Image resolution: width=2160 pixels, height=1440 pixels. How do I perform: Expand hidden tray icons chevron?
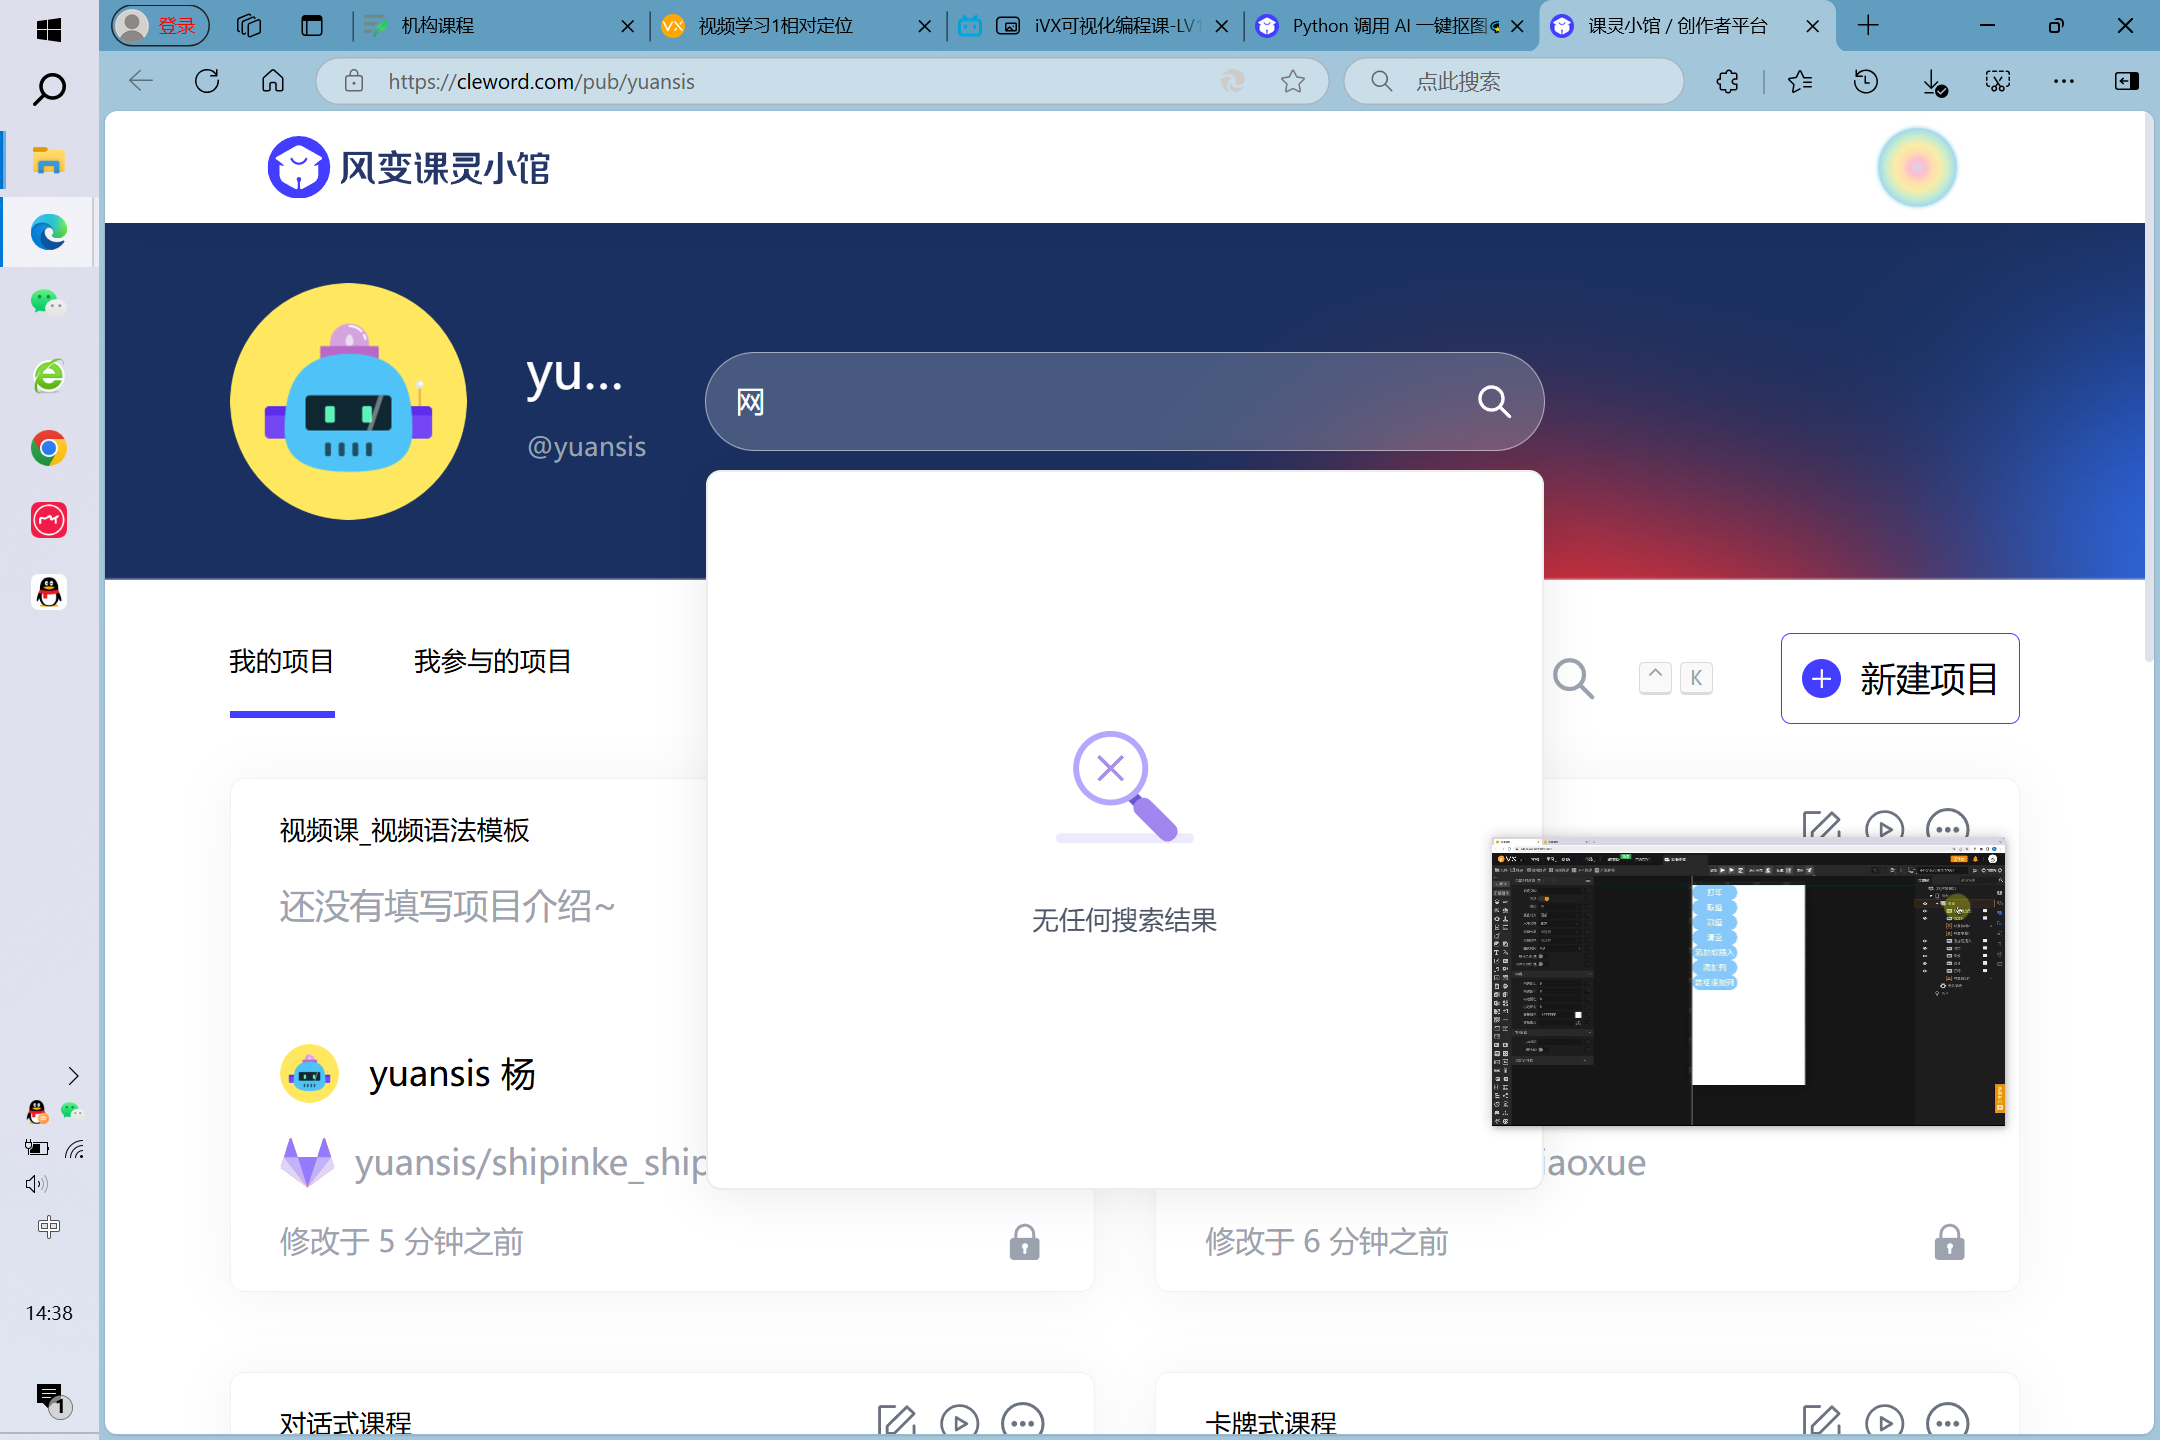pyautogui.click(x=73, y=1076)
